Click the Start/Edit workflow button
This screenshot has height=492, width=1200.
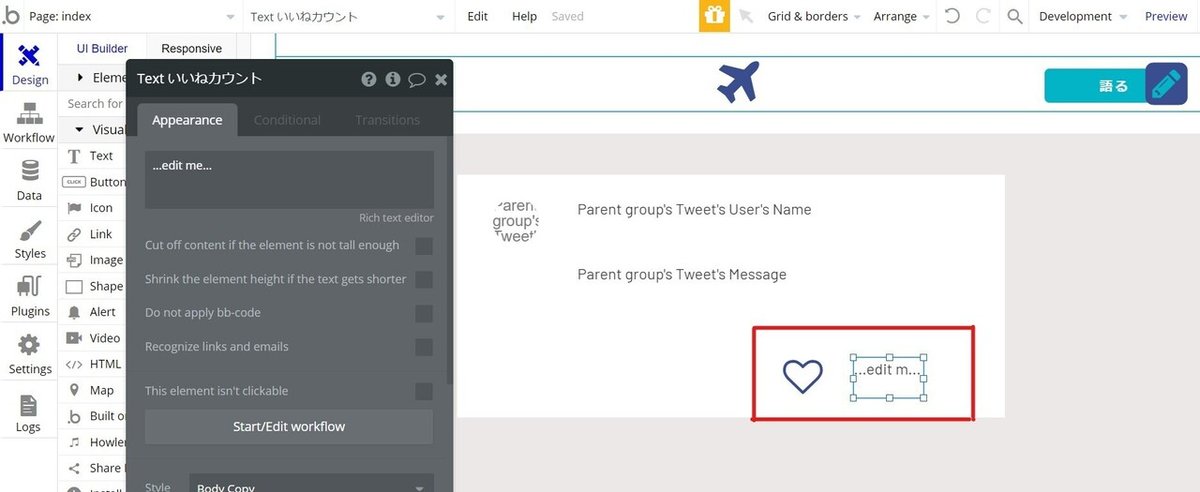(289, 426)
